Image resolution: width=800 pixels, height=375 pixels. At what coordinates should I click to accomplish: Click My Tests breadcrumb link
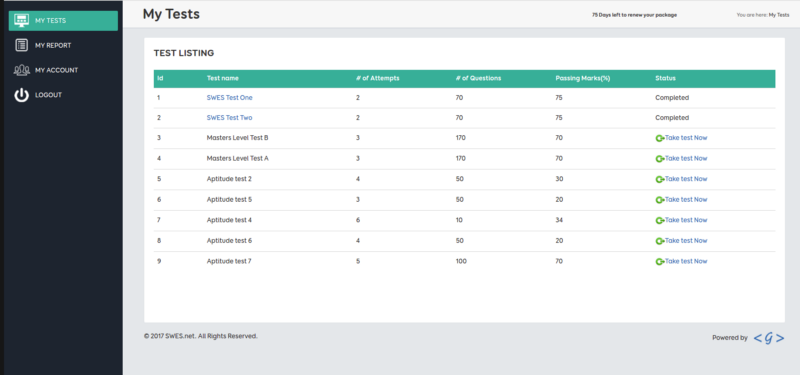(779, 15)
